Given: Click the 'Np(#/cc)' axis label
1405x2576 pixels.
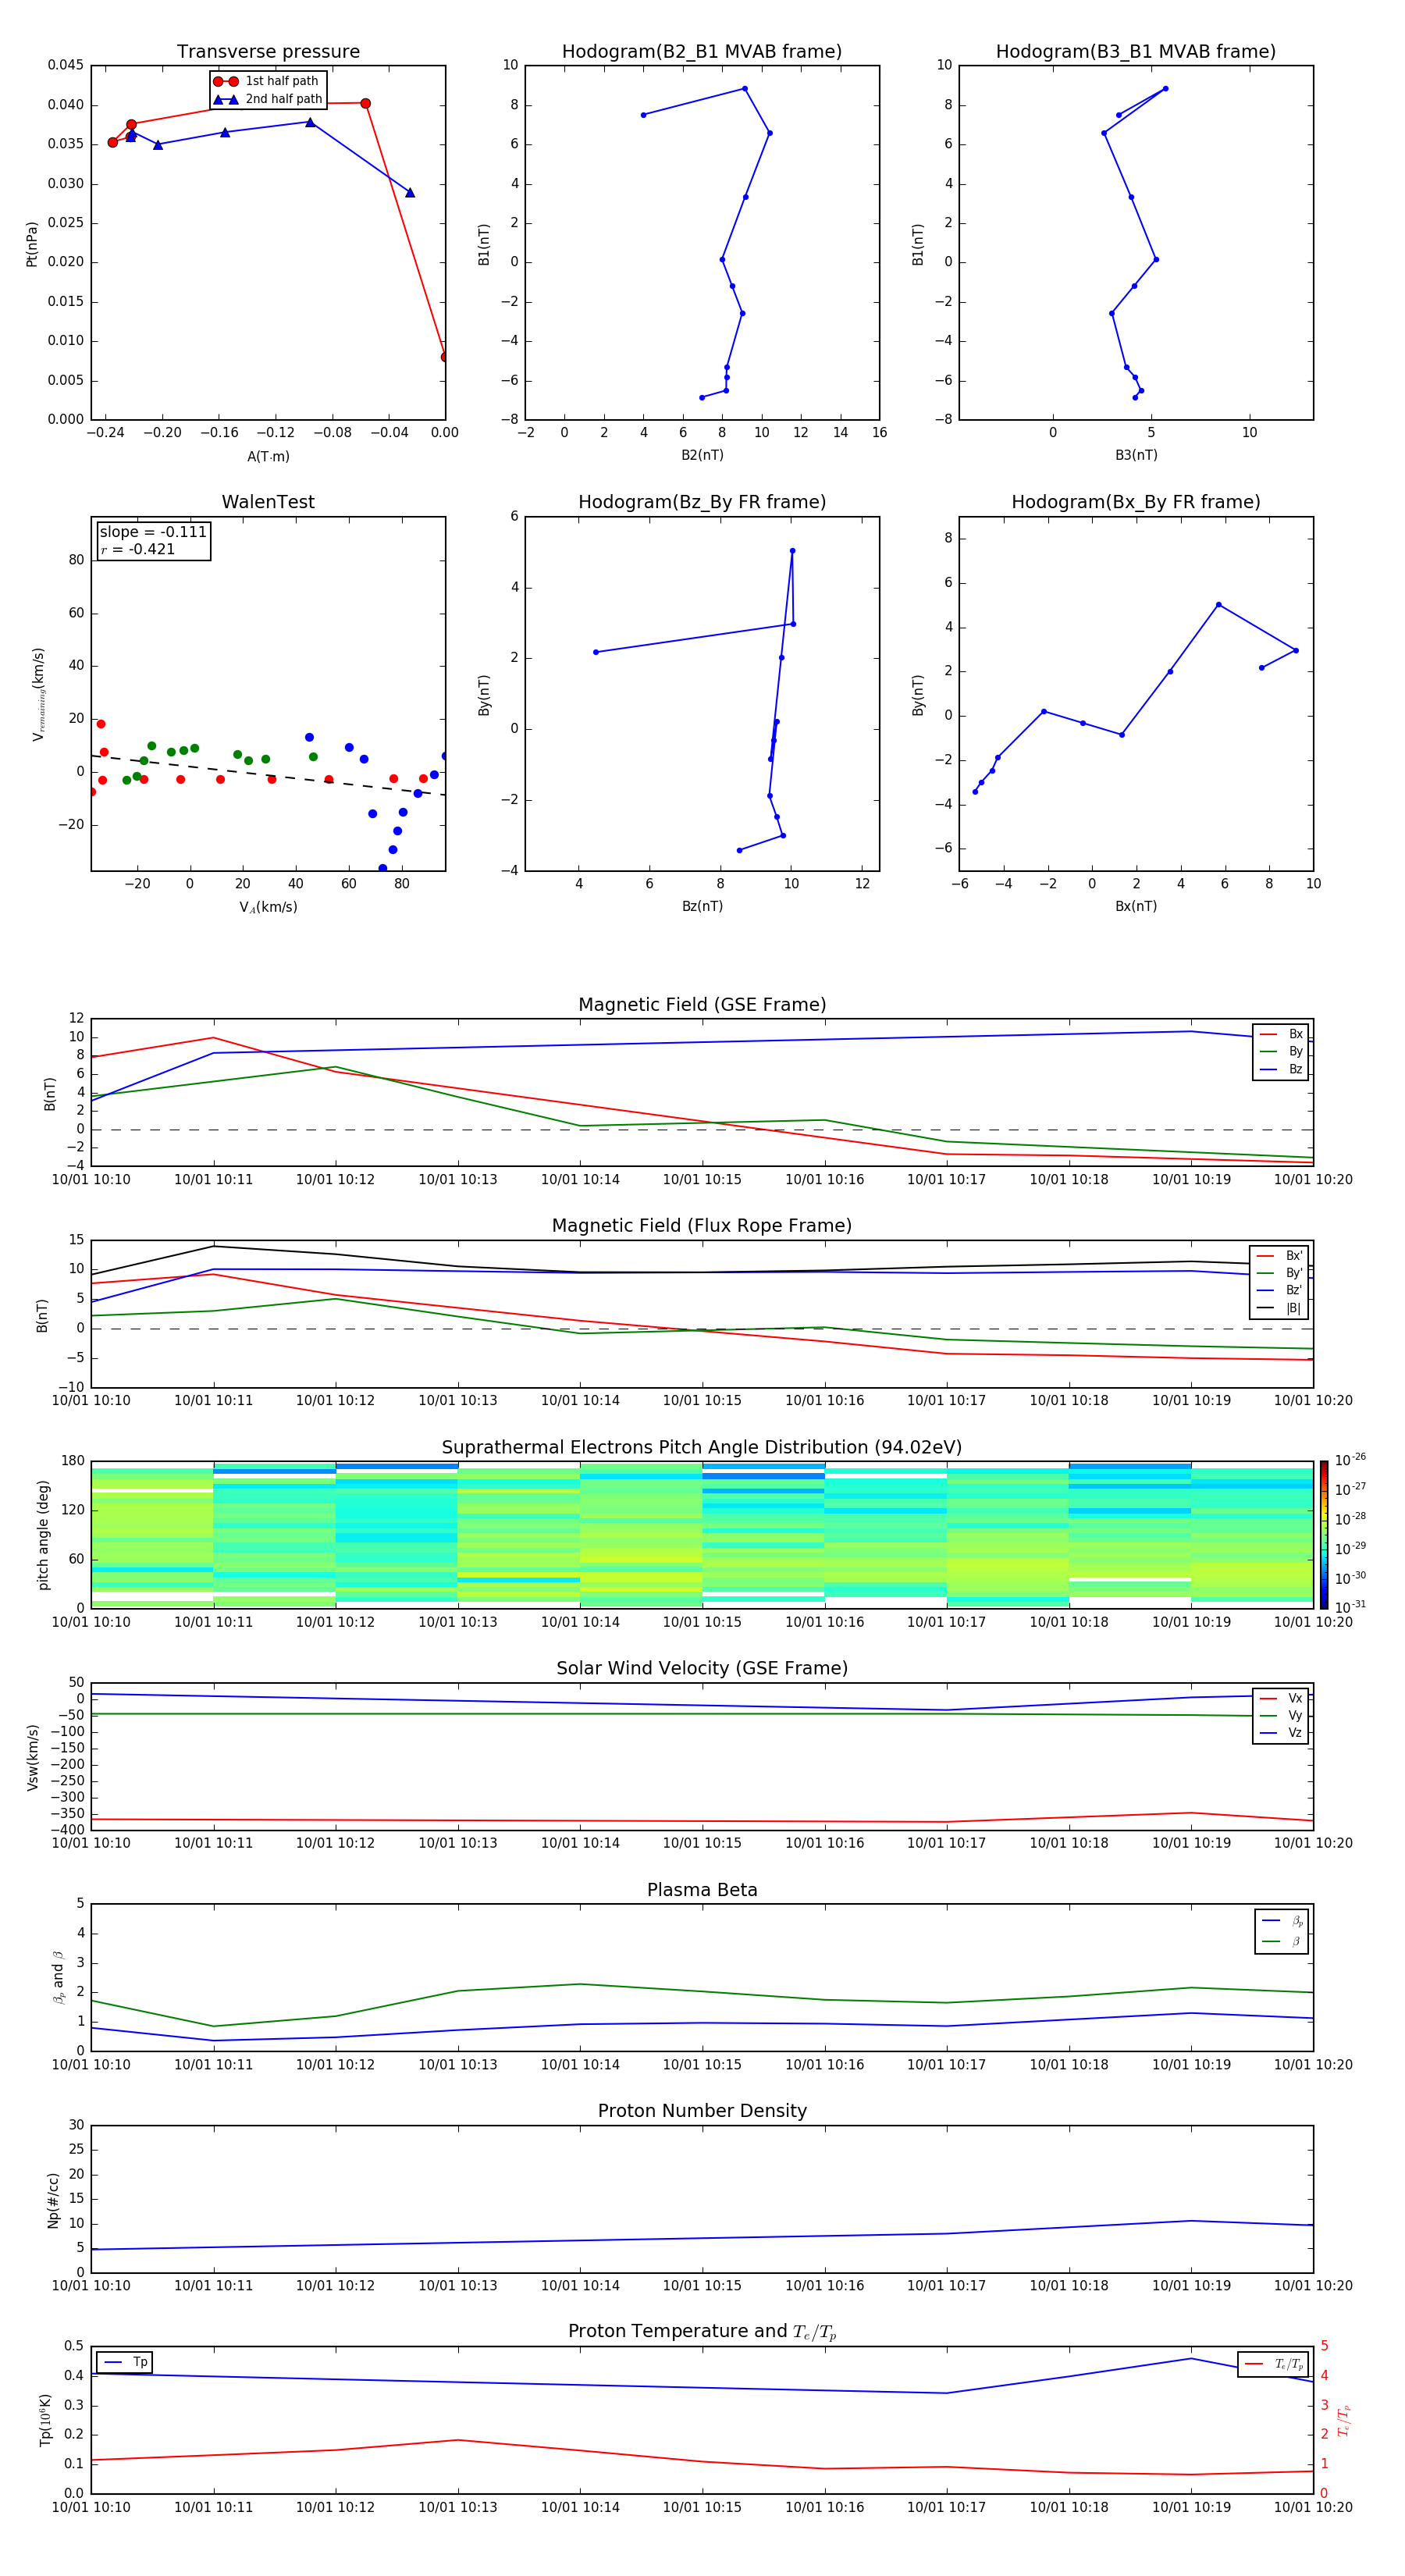Looking at the screenshot, I should pyautogui.click(x=53, y=2200).
